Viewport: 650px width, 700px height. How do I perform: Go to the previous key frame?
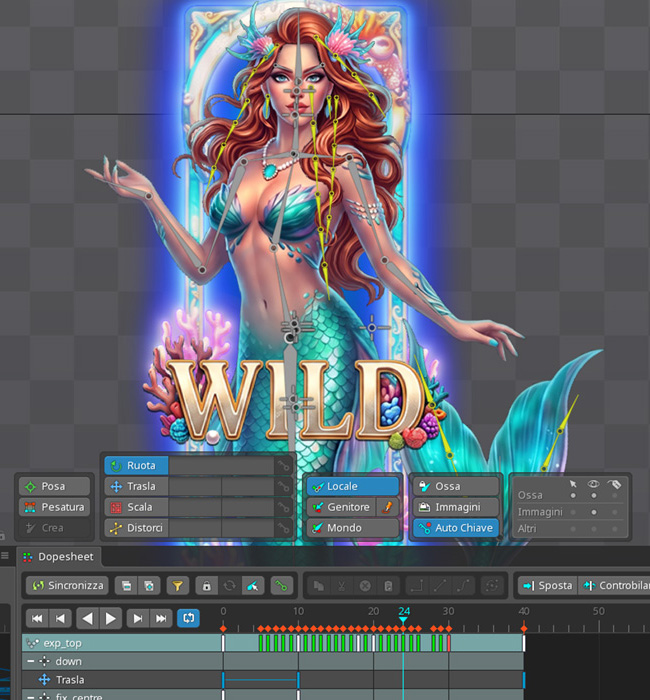pyautogui.click(x=60, y=618)
